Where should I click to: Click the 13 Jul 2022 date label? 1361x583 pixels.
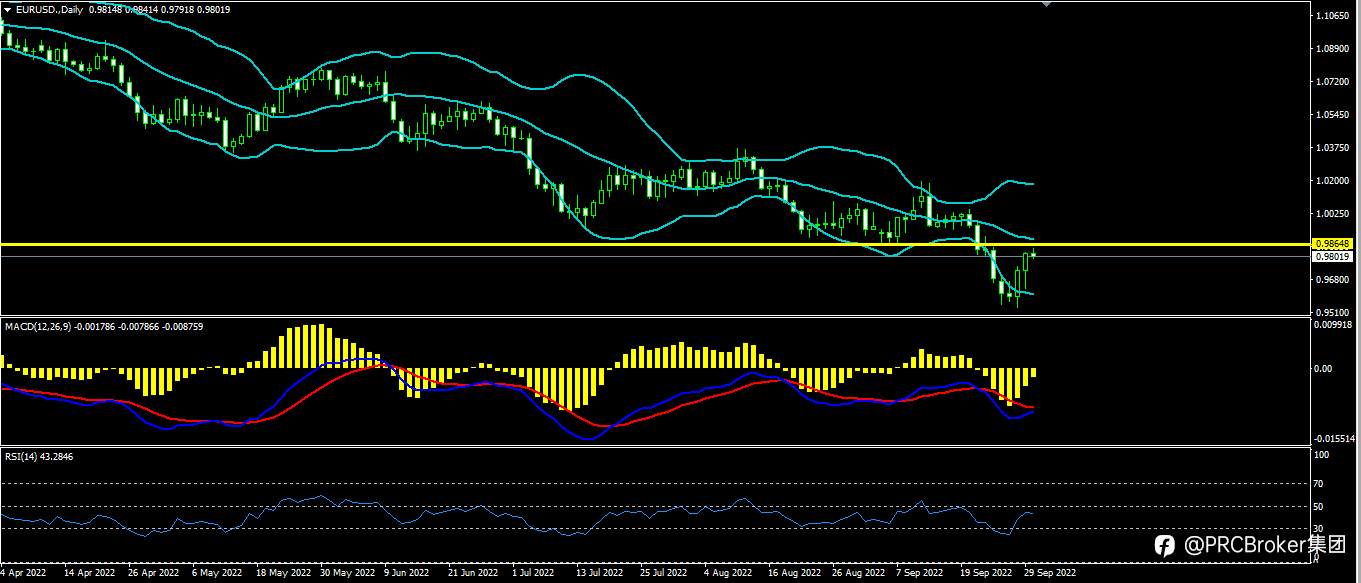(x=600, y=574)
